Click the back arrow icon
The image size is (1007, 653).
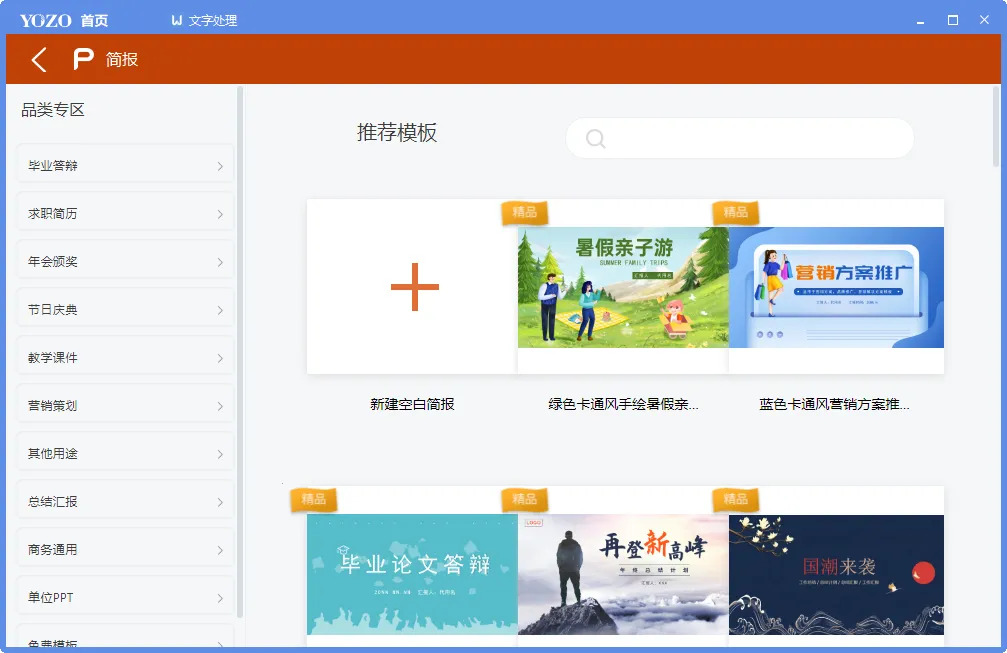[x=39, y=60]
